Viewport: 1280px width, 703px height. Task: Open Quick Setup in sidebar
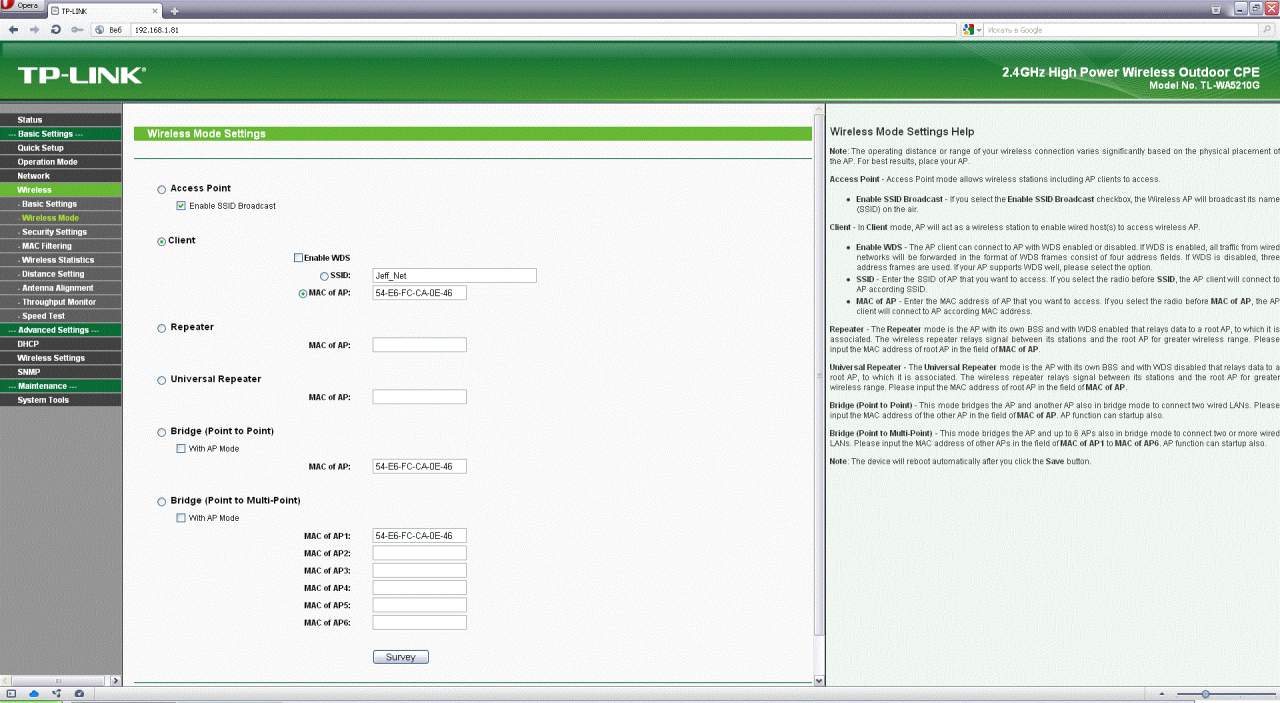(x=61, y=148)
